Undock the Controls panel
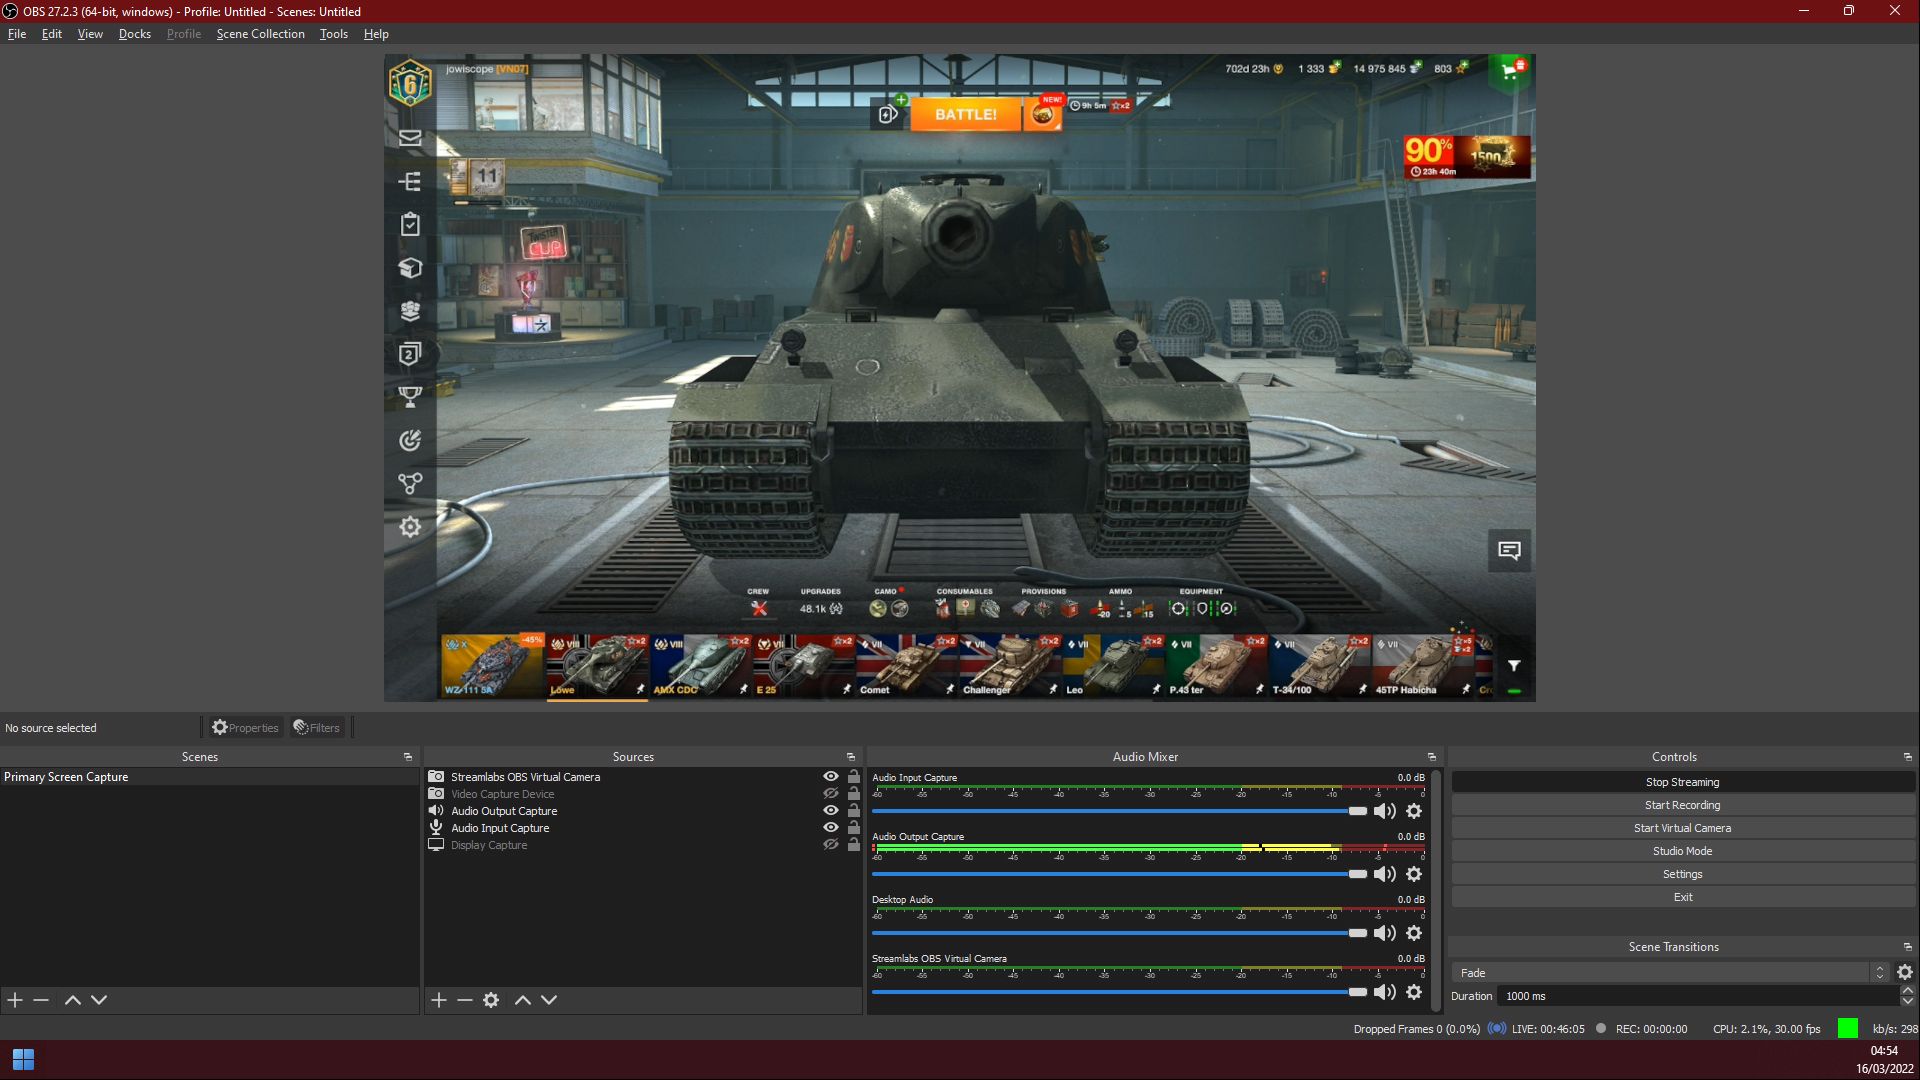 click(x=1908, y=757)
